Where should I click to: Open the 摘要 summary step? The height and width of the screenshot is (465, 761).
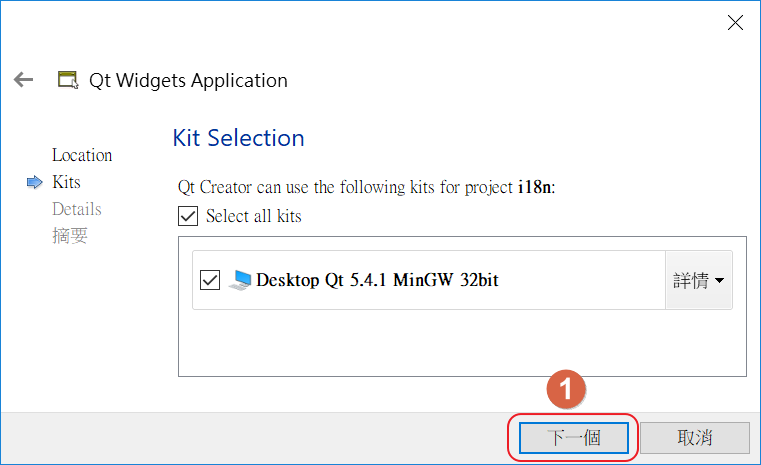69,236
